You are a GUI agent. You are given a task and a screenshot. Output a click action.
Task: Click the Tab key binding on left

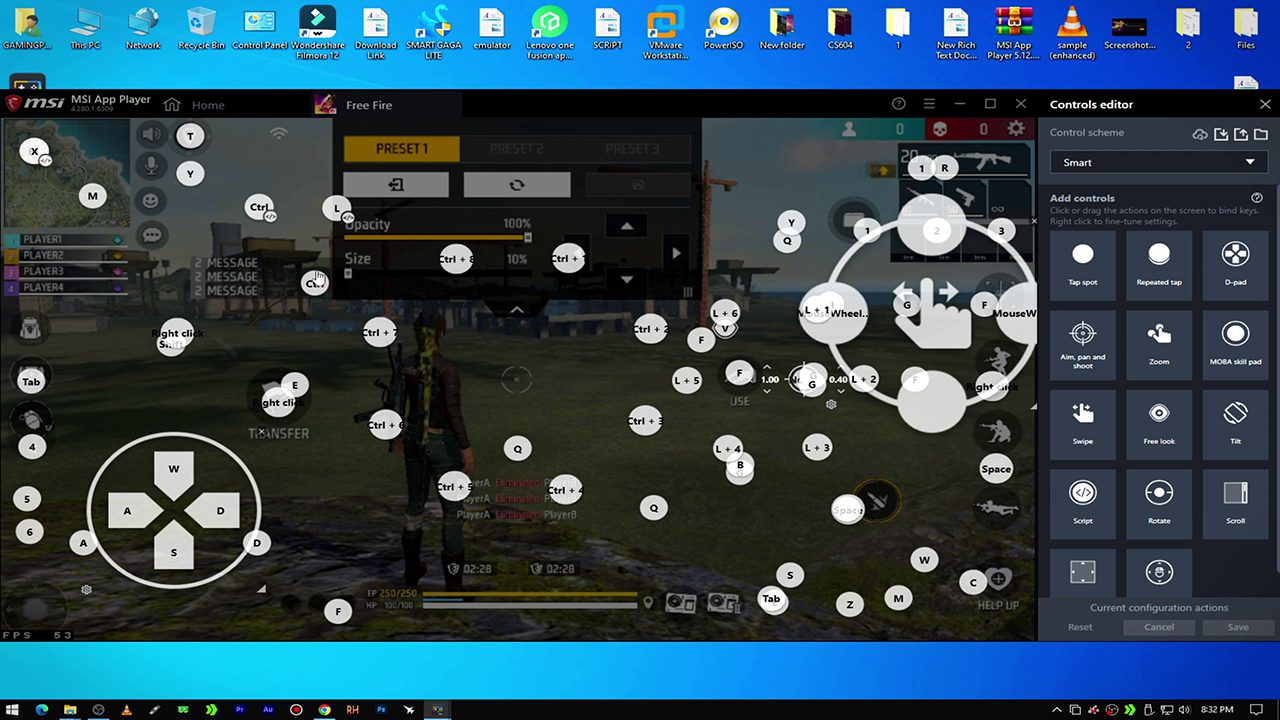click(x=31, y=382)
